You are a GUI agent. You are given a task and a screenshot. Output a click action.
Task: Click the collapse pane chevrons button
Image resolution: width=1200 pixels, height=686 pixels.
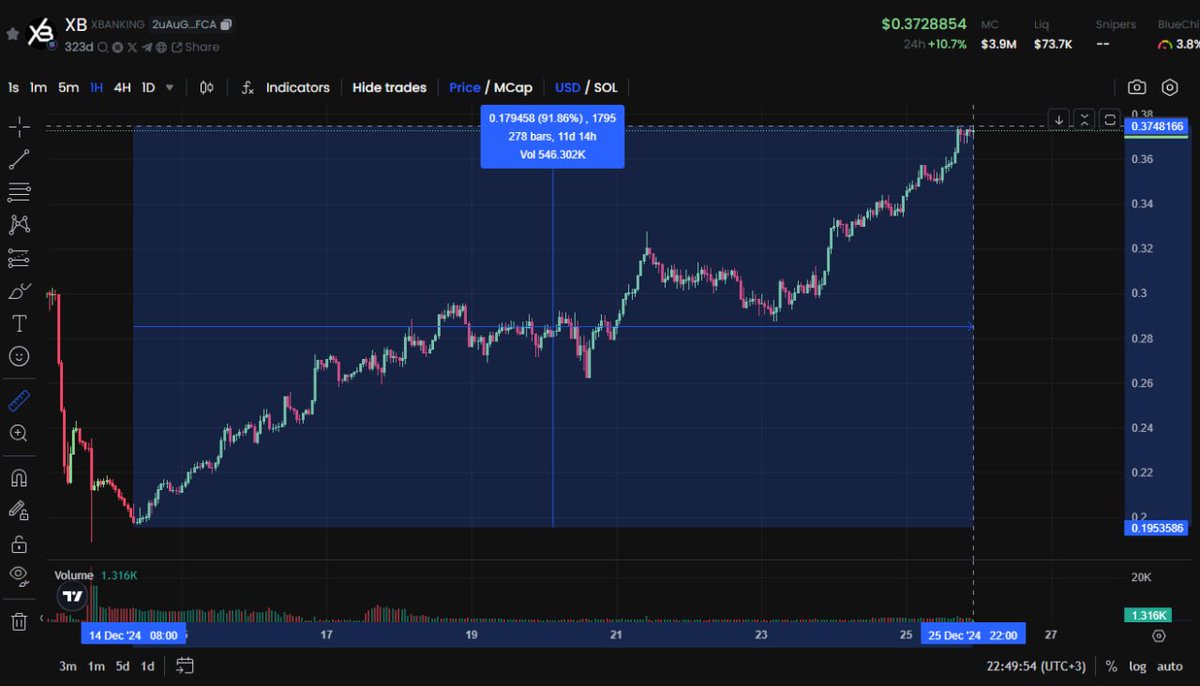[x=1084, y=119]
